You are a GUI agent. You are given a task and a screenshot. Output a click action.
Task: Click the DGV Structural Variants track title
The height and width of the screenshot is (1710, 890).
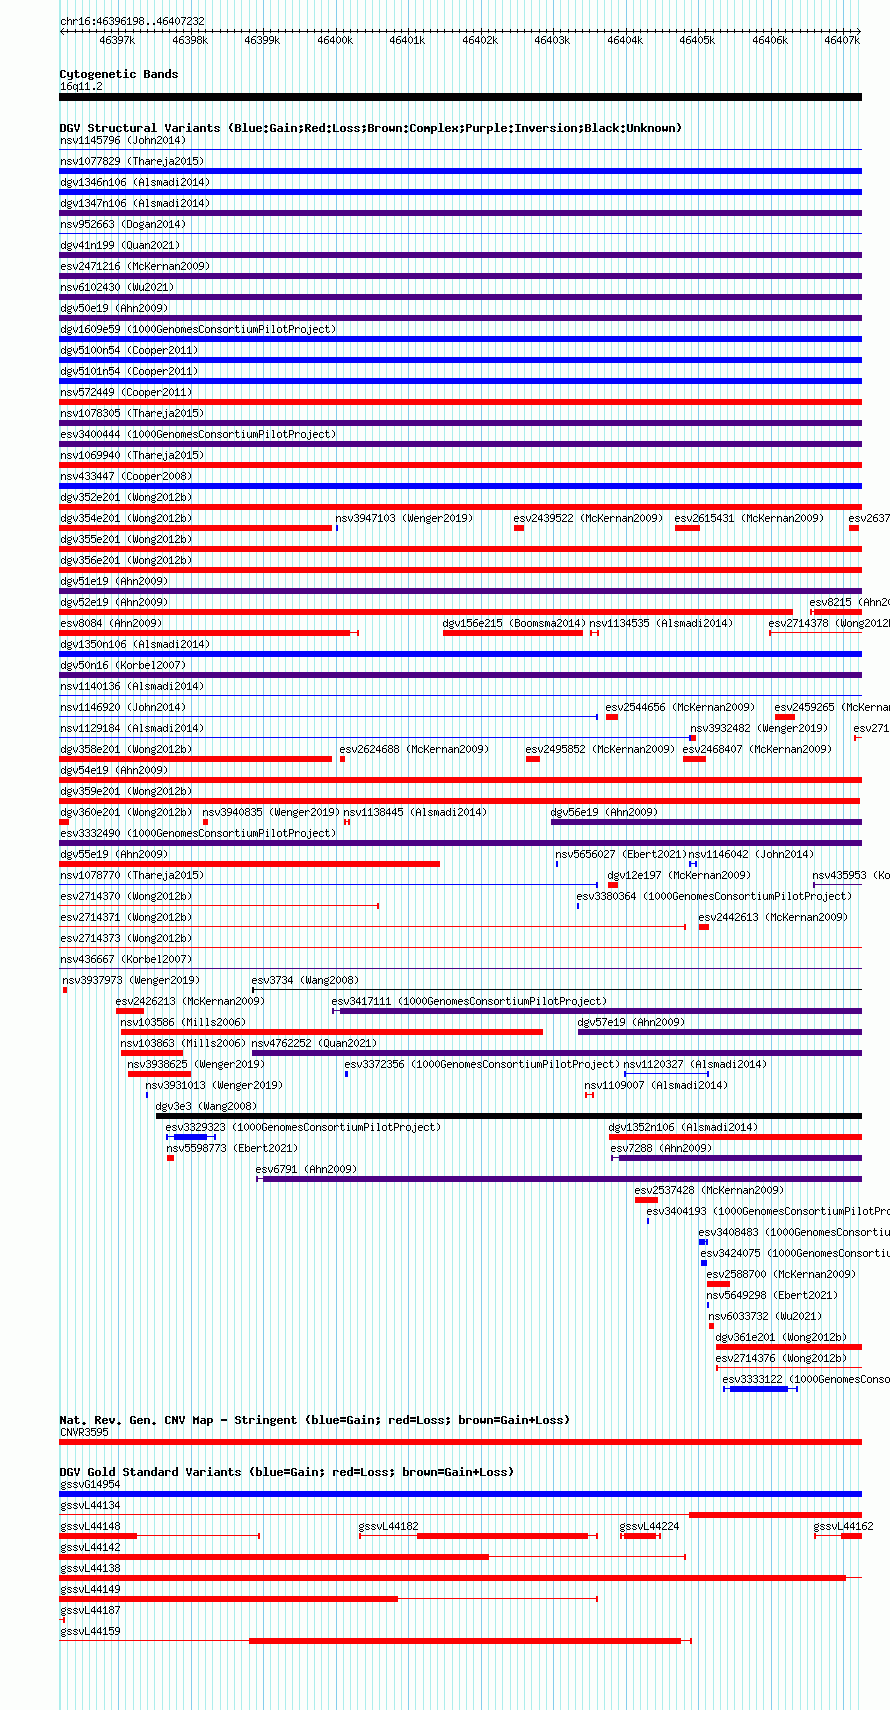pos(371,128)
